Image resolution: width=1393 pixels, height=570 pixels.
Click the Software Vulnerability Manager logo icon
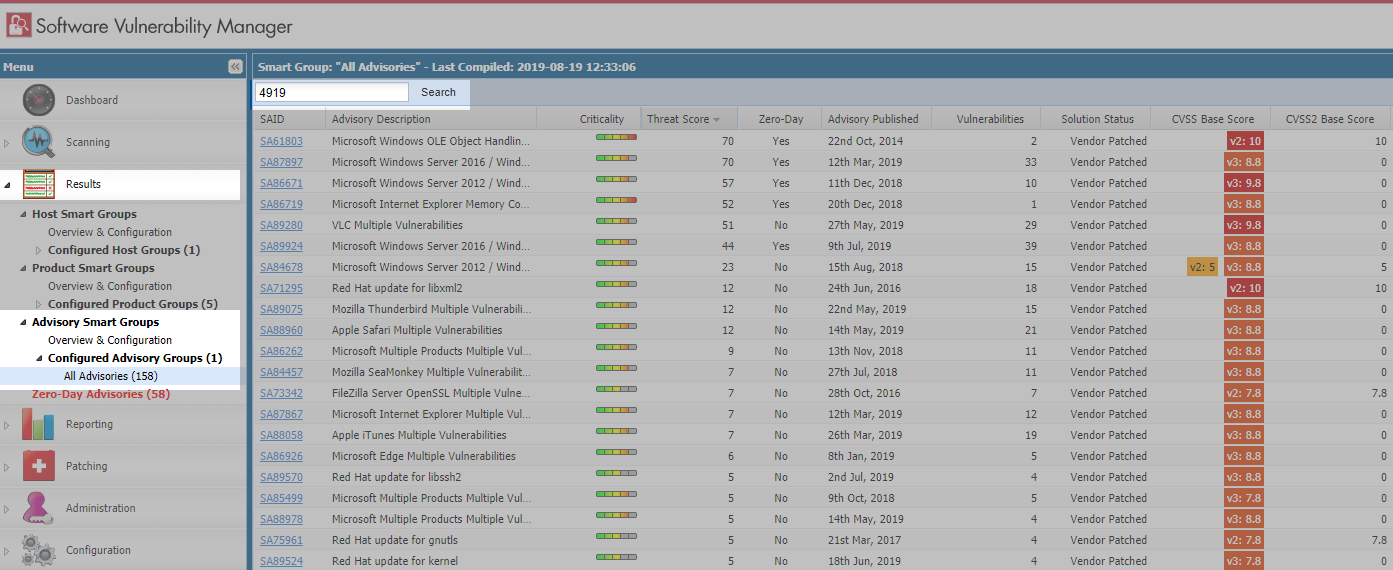click(x=18, y=25)
